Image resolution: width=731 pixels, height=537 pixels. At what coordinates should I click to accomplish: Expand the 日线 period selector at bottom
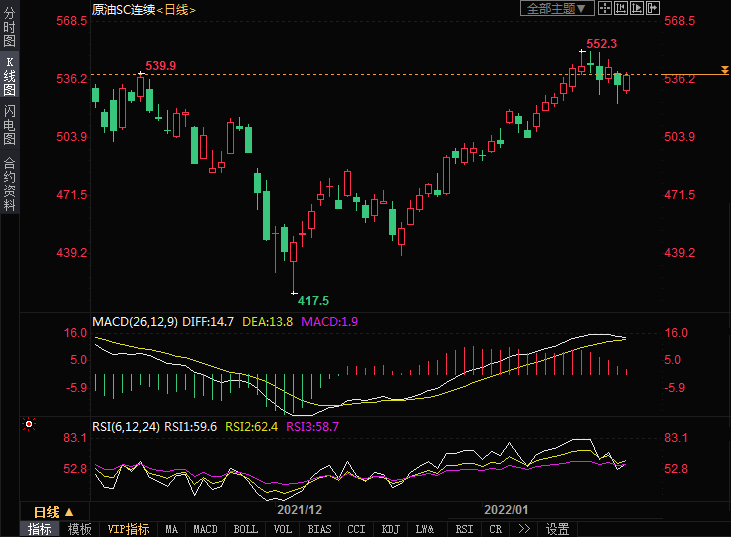54,511
